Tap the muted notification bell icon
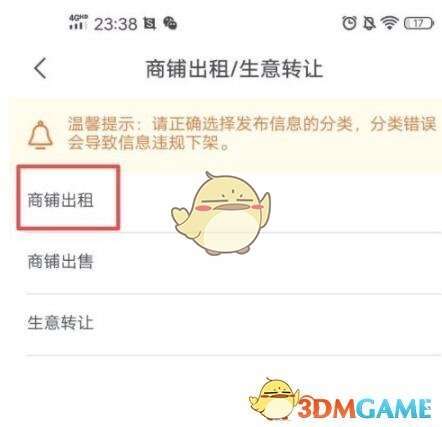The height and width of the screenshot is (427, 442). 369,24
